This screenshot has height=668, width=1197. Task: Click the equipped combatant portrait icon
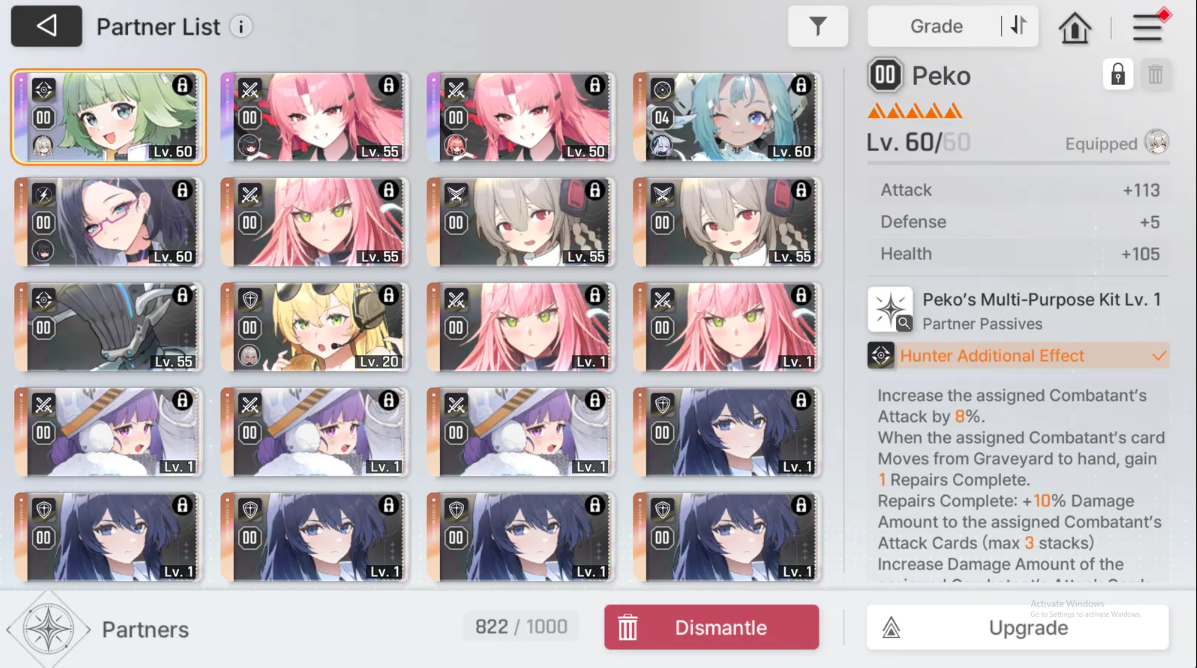pyautogui.click(x=1157, y=143)
